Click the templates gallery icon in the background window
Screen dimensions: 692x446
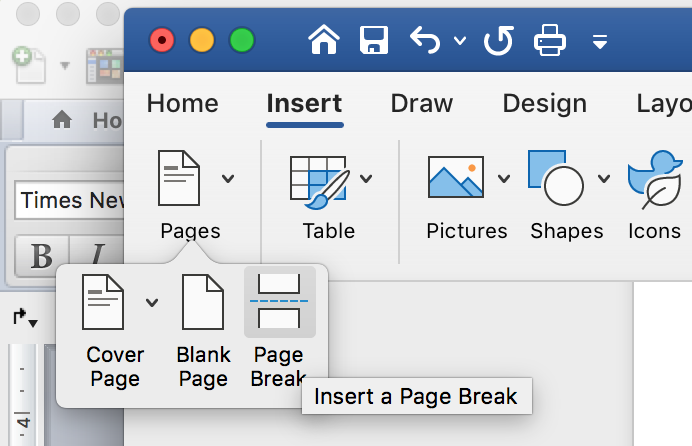pos(105,66)
